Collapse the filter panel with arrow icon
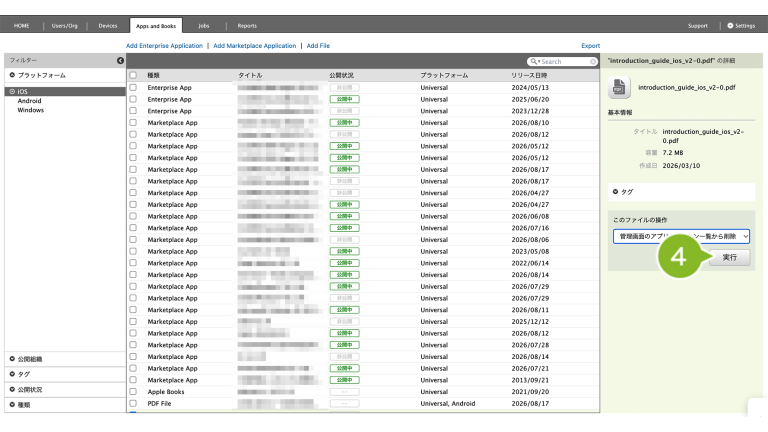This screenshot has height=432, width=768. tap(120, 60)
